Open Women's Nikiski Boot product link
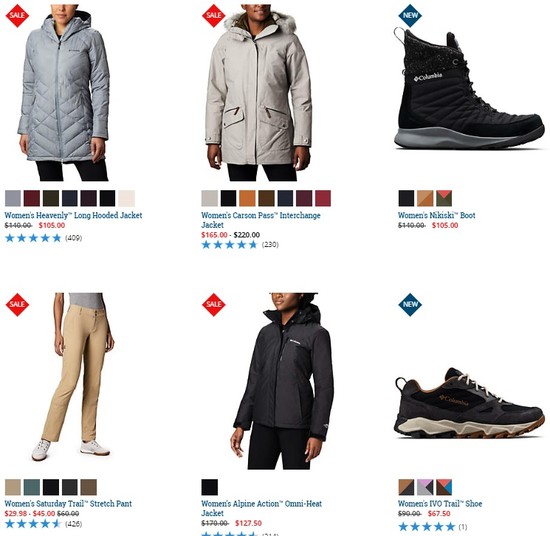The height and width of the screenshot is (536, 550). pos(437,215)
